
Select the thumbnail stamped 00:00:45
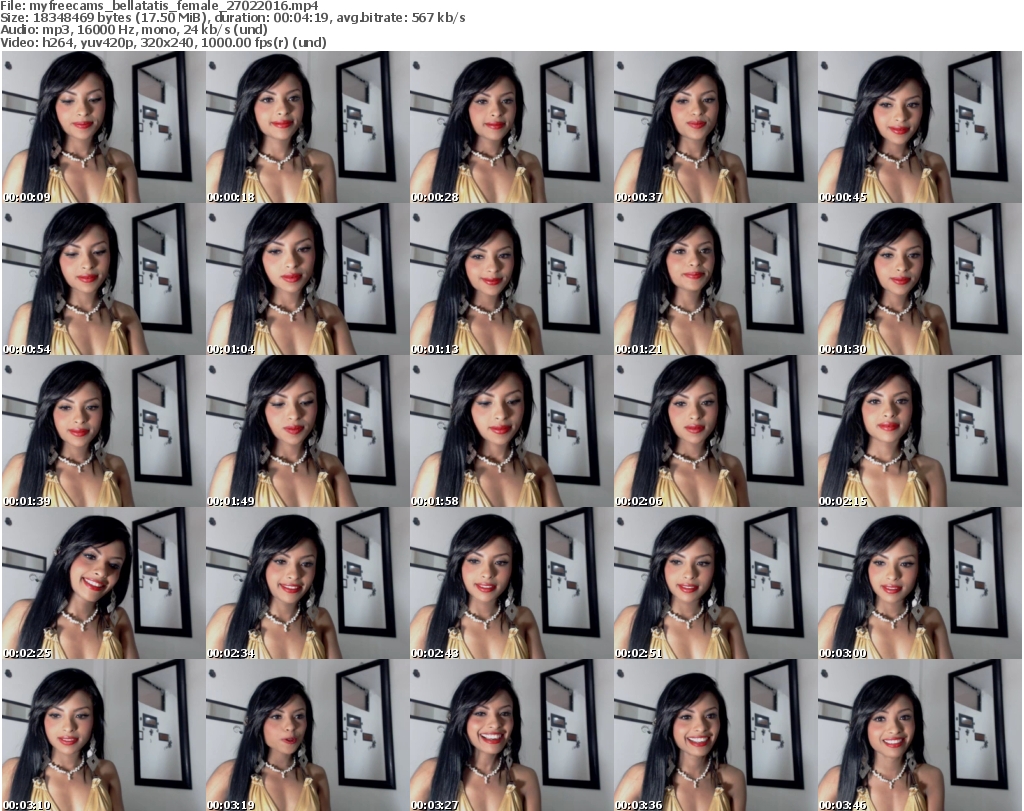coord(920,127)
